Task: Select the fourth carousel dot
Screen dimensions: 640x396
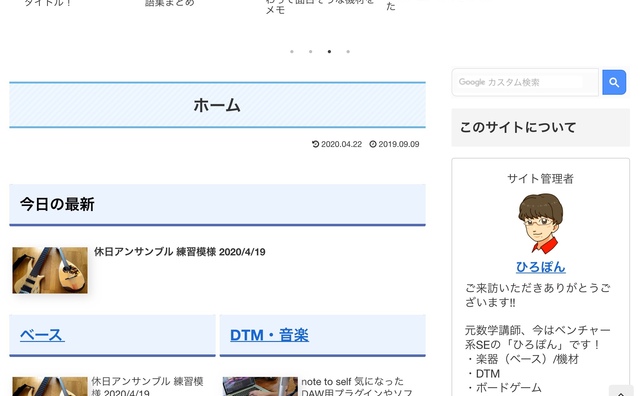Action: tap(348, 51)
